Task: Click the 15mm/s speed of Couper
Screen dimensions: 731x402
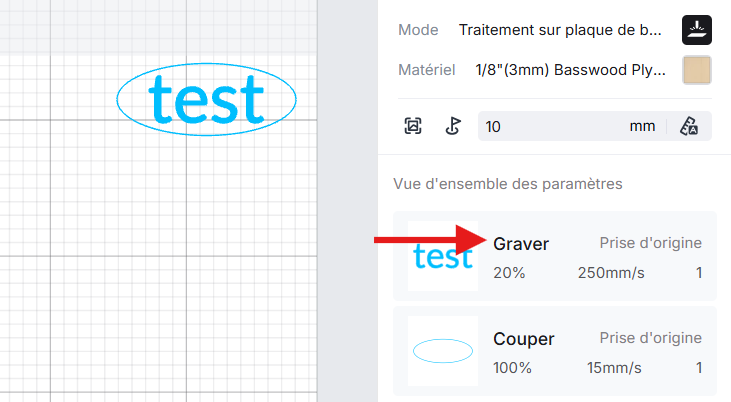Action: pyautogui.click(x=614, y=368)
